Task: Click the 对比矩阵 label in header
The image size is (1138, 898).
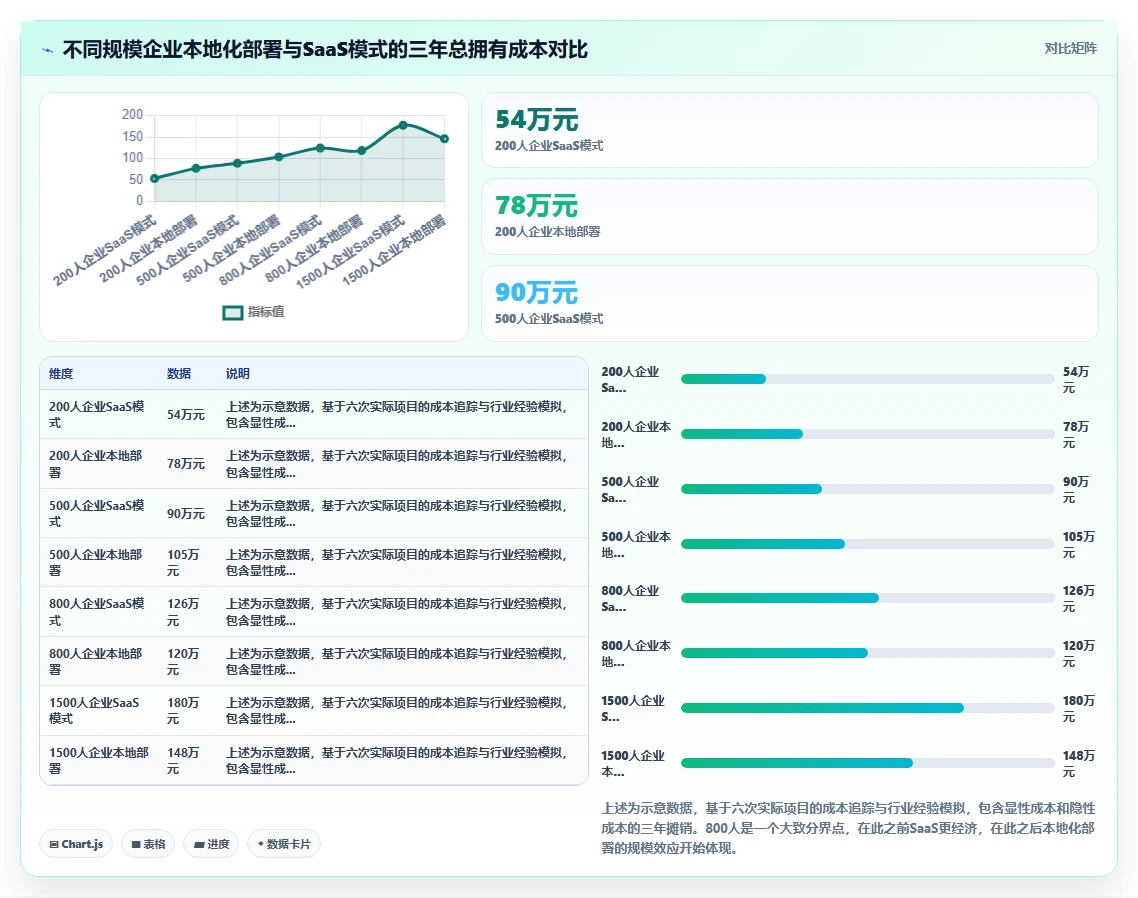Action: pyautogui.click(x=1071, y=49)
